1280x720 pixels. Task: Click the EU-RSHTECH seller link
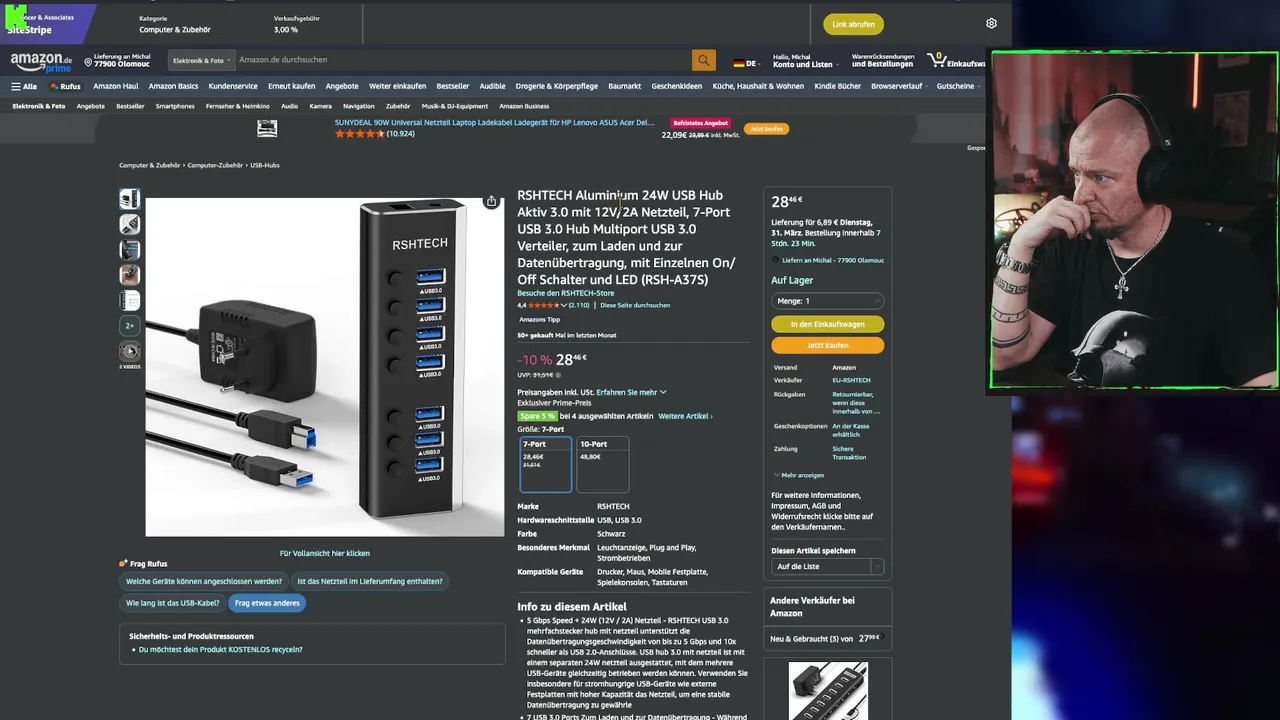point(851,380)
